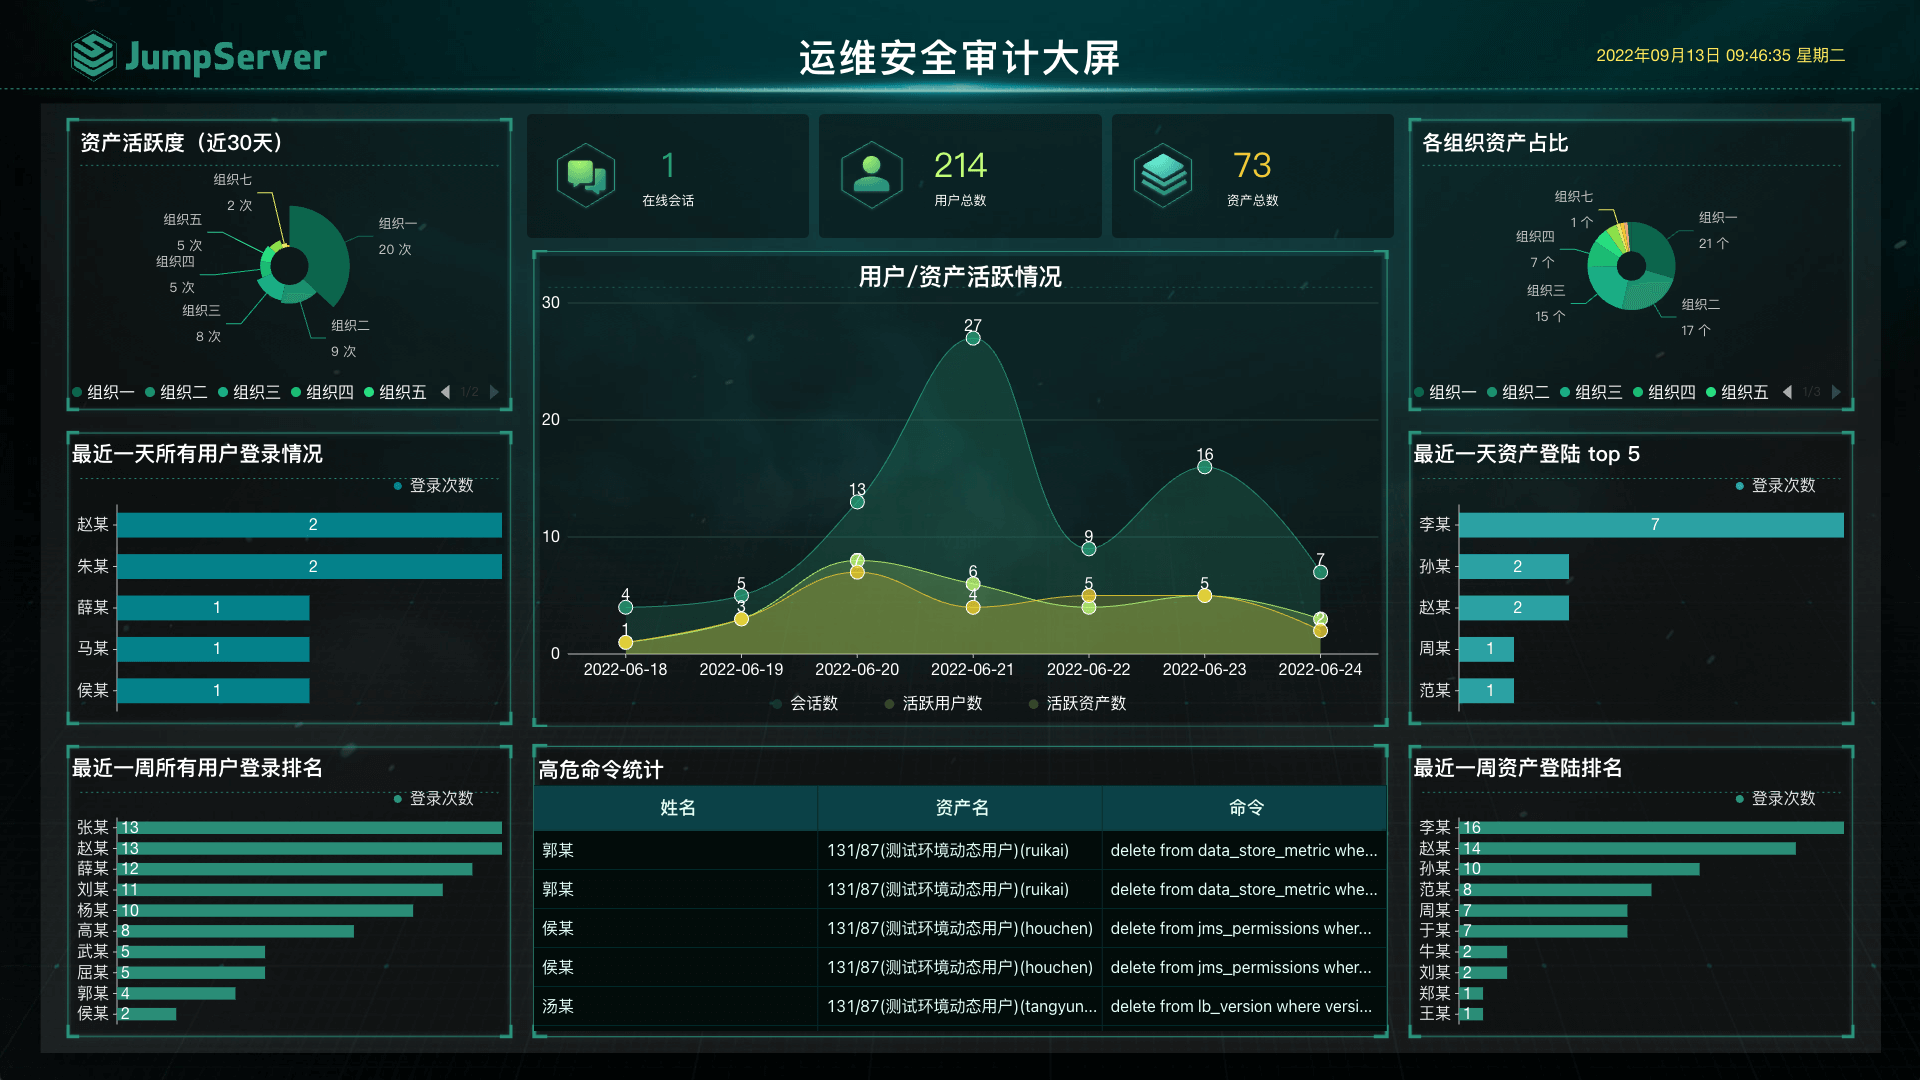Go to next legend page in organization asset ratio chart
This screenshot has height=1080, width=1920.
tap(1836, 392)
